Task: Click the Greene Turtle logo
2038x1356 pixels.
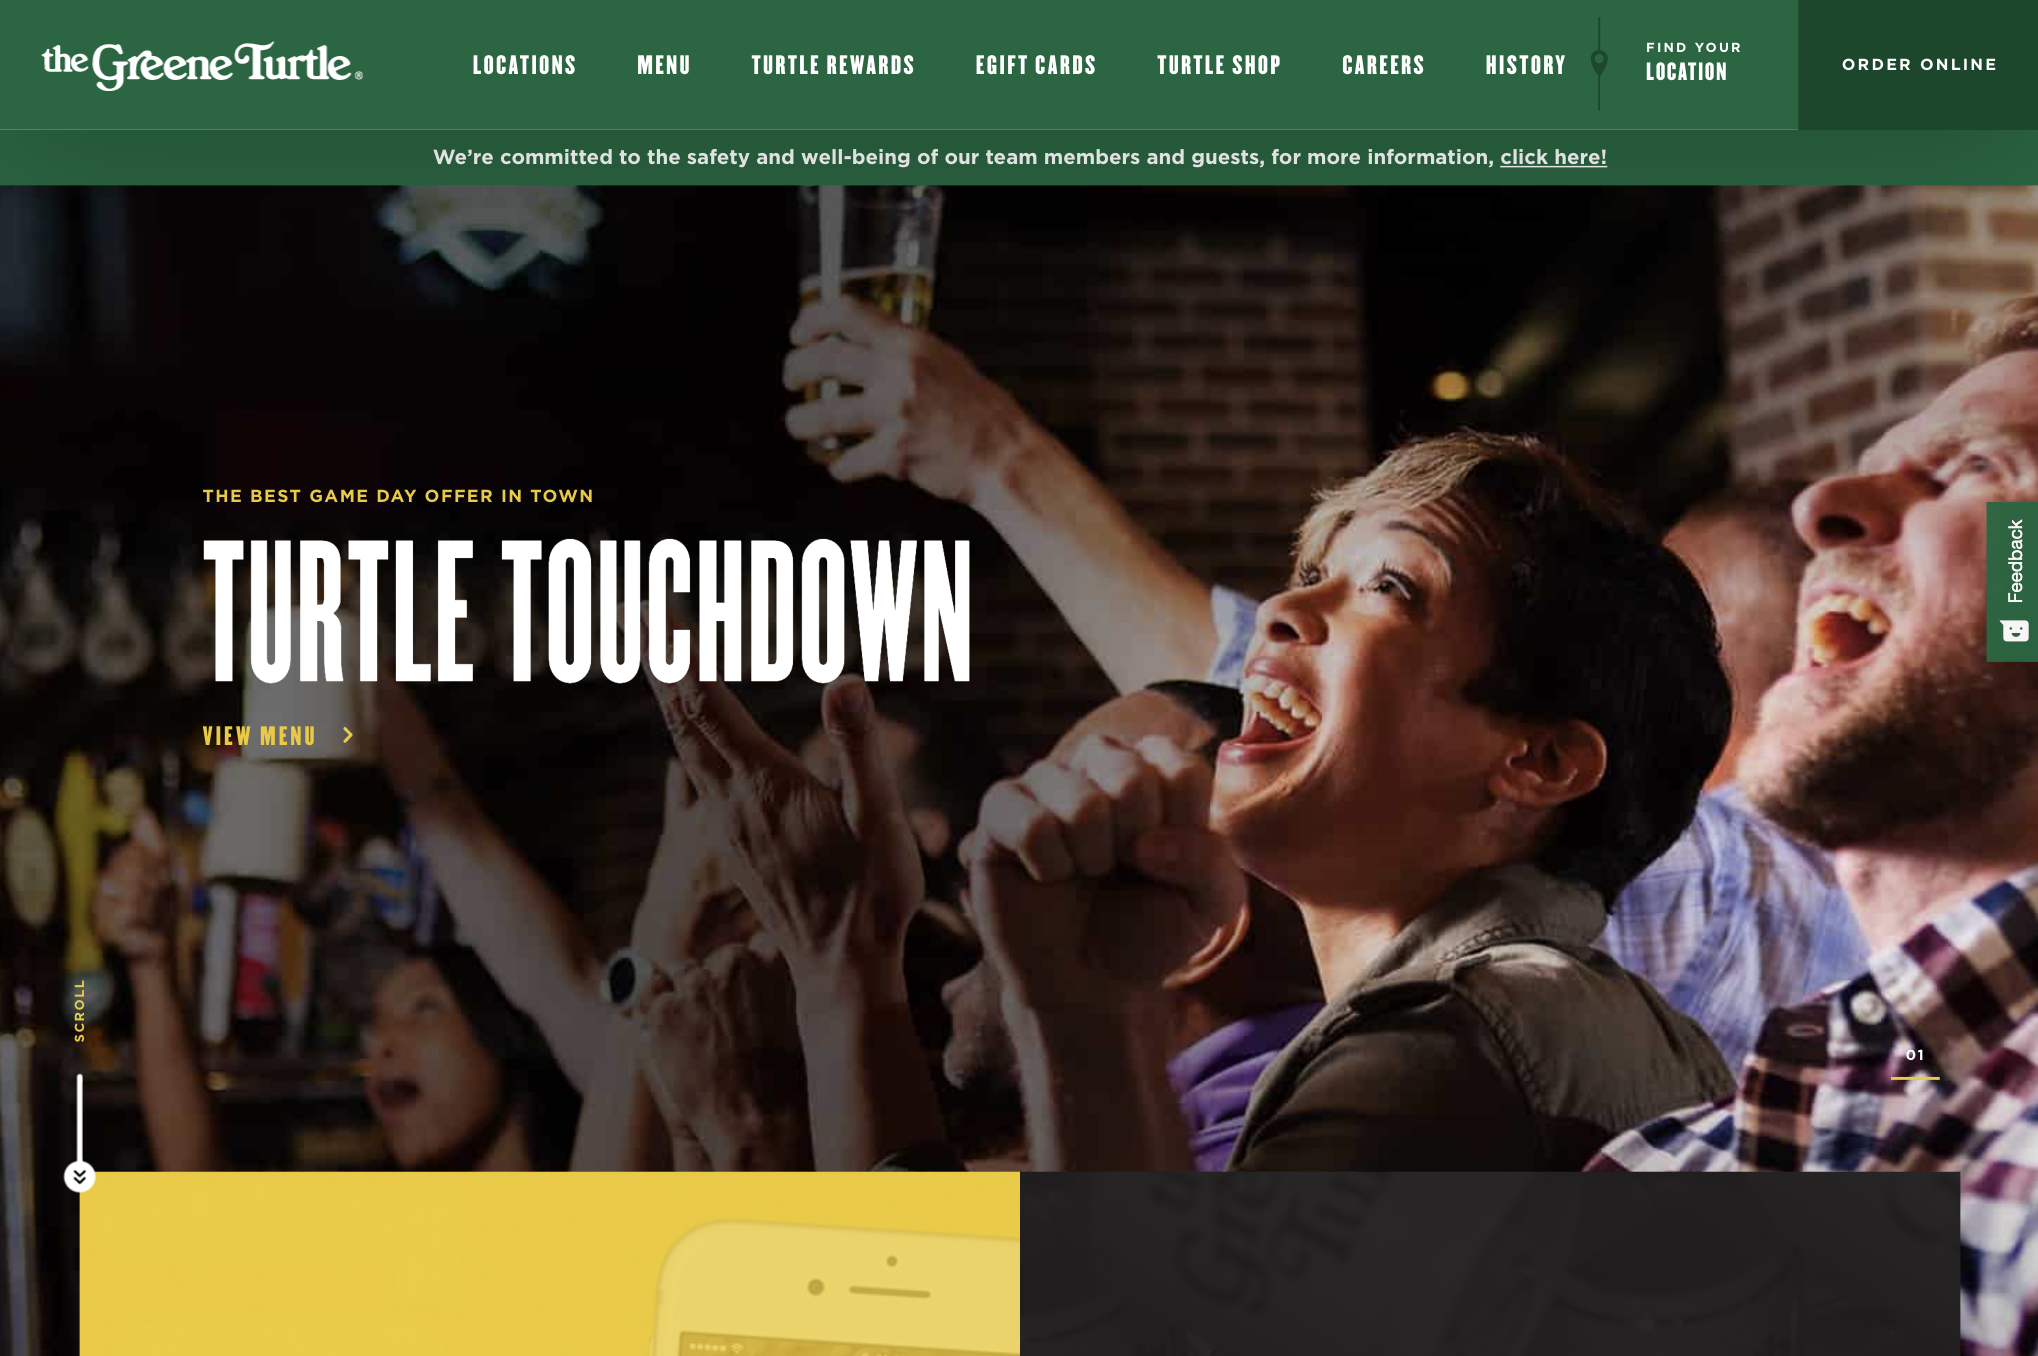Action: point(202,65)
